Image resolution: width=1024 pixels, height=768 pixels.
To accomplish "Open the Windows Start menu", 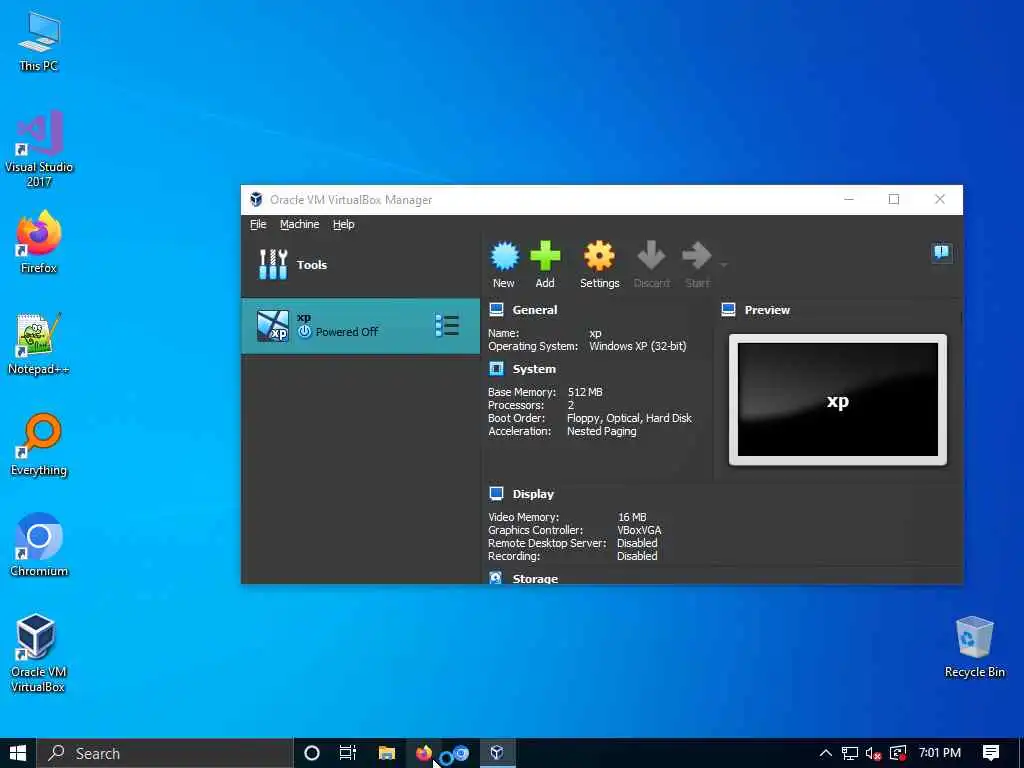I will 18,753.
